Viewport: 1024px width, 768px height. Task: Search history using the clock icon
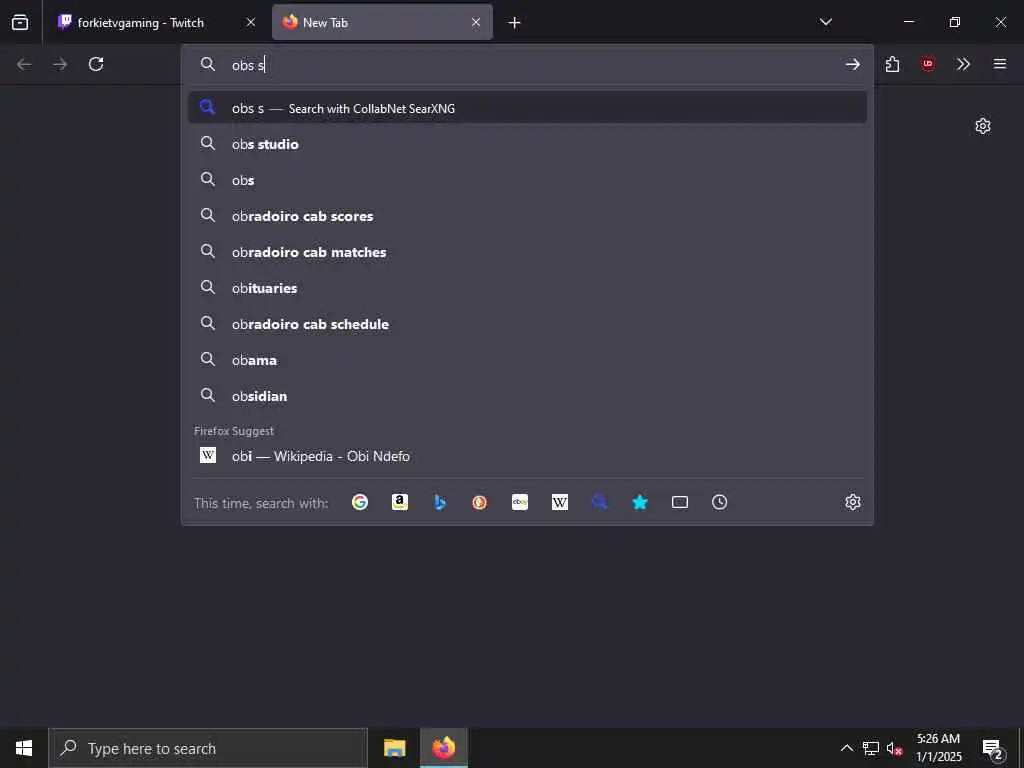(x=720, y=502)
